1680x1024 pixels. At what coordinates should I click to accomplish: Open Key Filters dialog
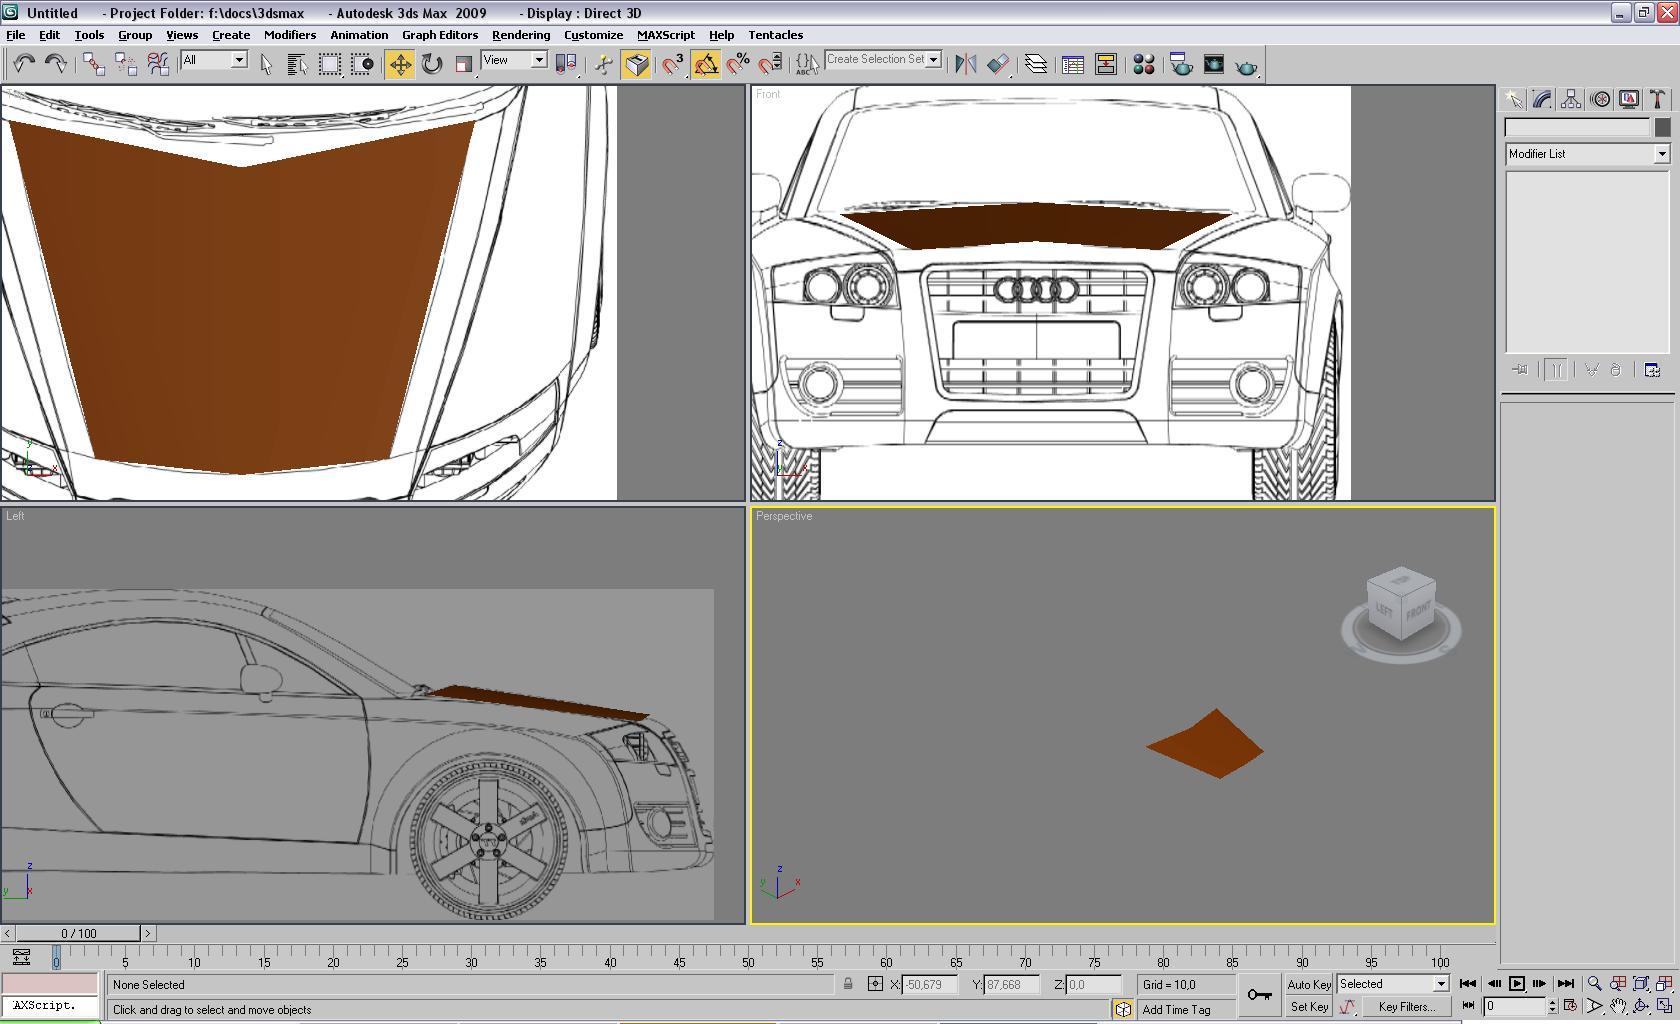pos(1406,1007)
